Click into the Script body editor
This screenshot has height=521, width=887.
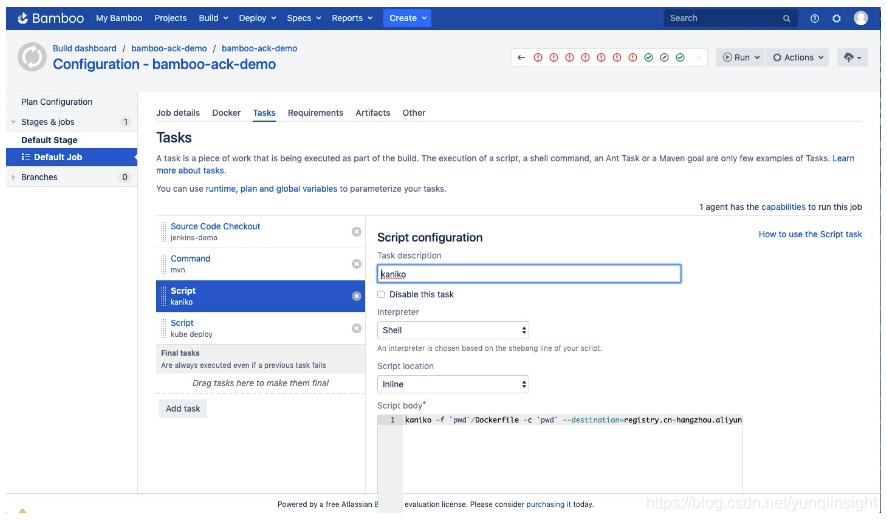tap(572, 453)
